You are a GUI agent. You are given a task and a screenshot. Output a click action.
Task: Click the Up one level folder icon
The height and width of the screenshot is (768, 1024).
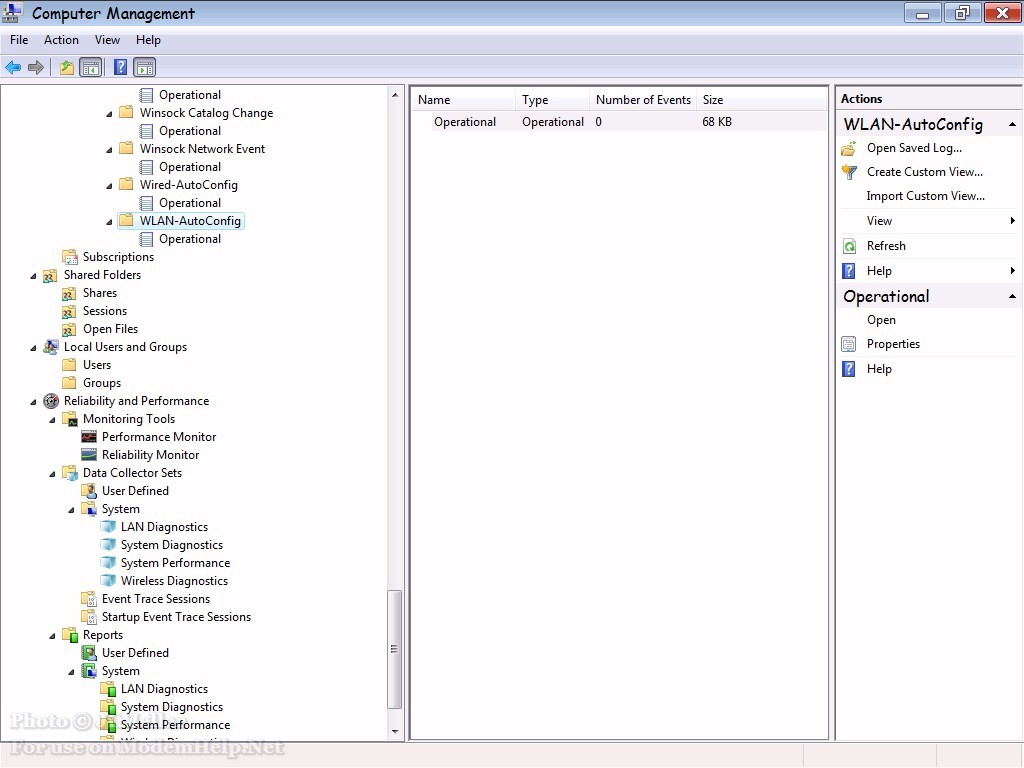[x=67, y=67]
